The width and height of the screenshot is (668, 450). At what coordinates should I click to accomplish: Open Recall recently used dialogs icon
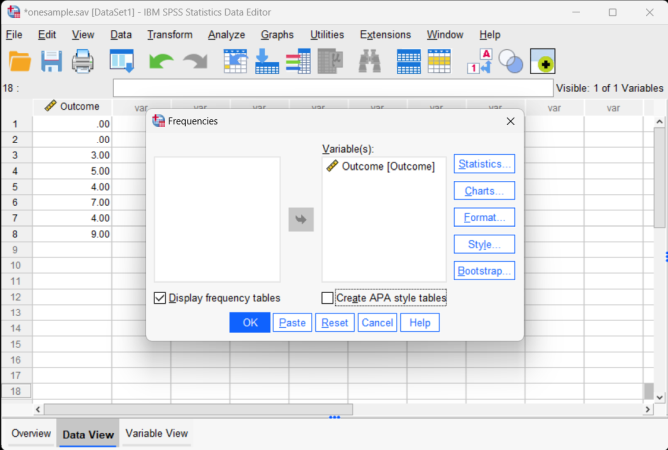pos(122,61)
